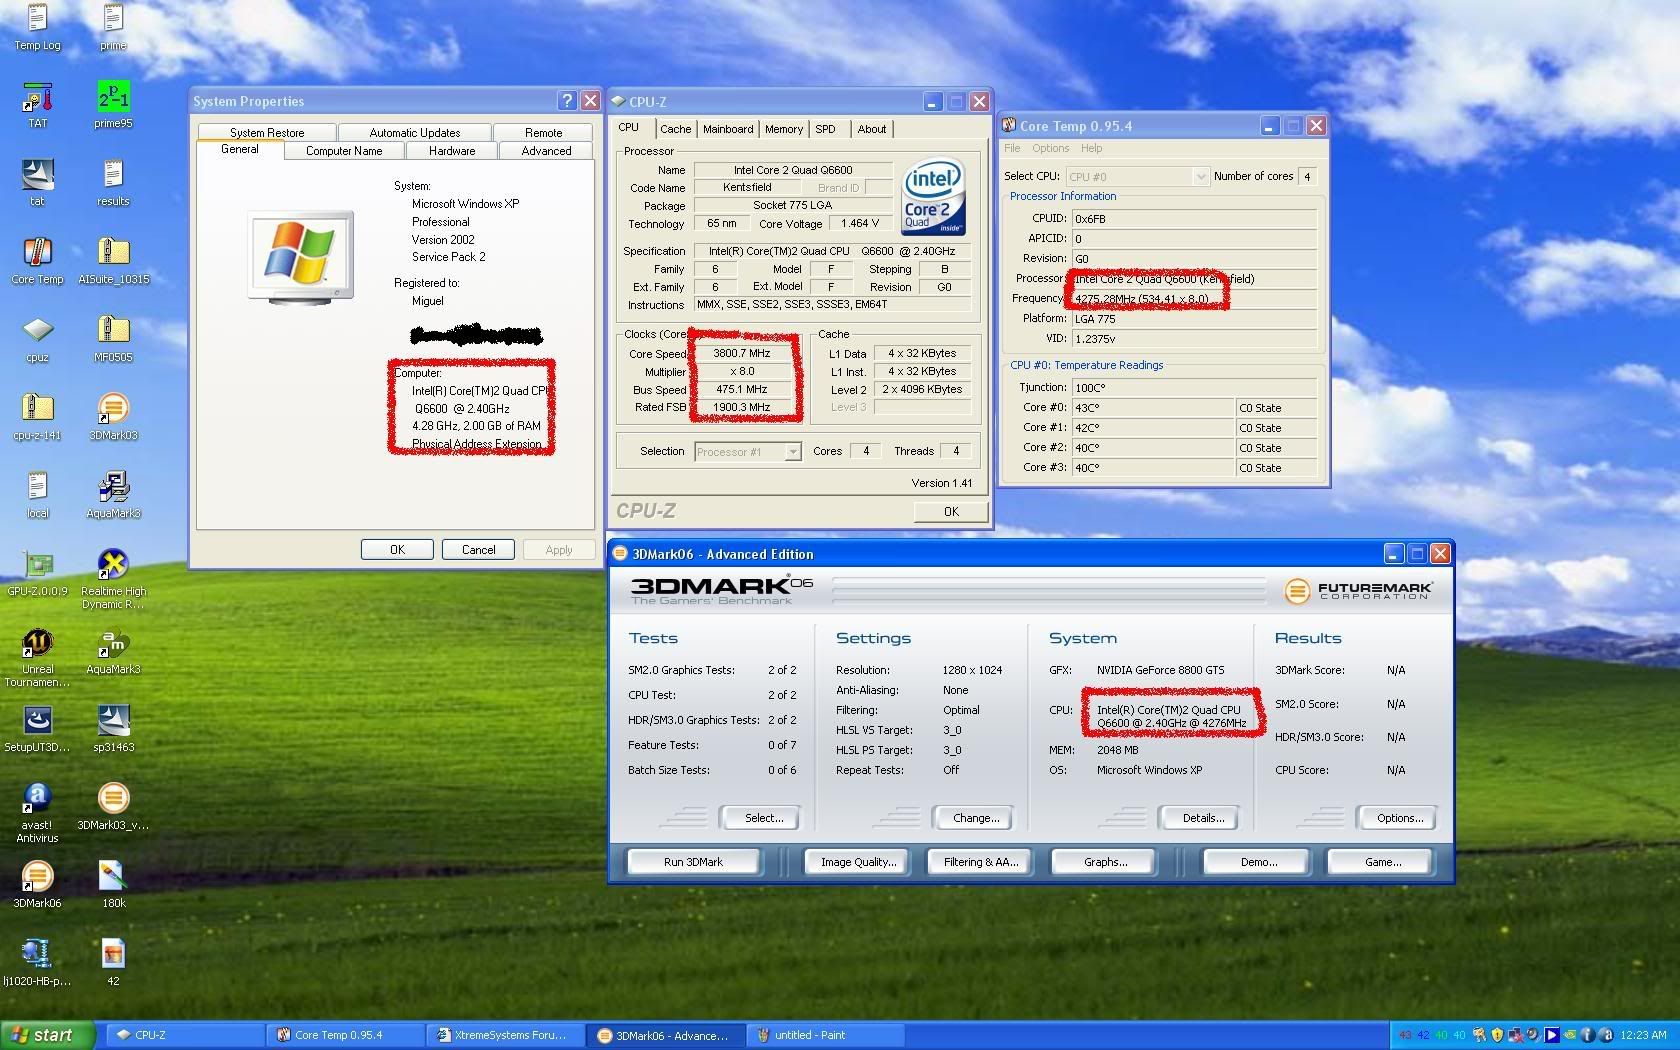Image resolution: width=1680 pixels, height=1050 pixels.
Task: Expand the Processor #1 selection dropdown
Action: 792,452
